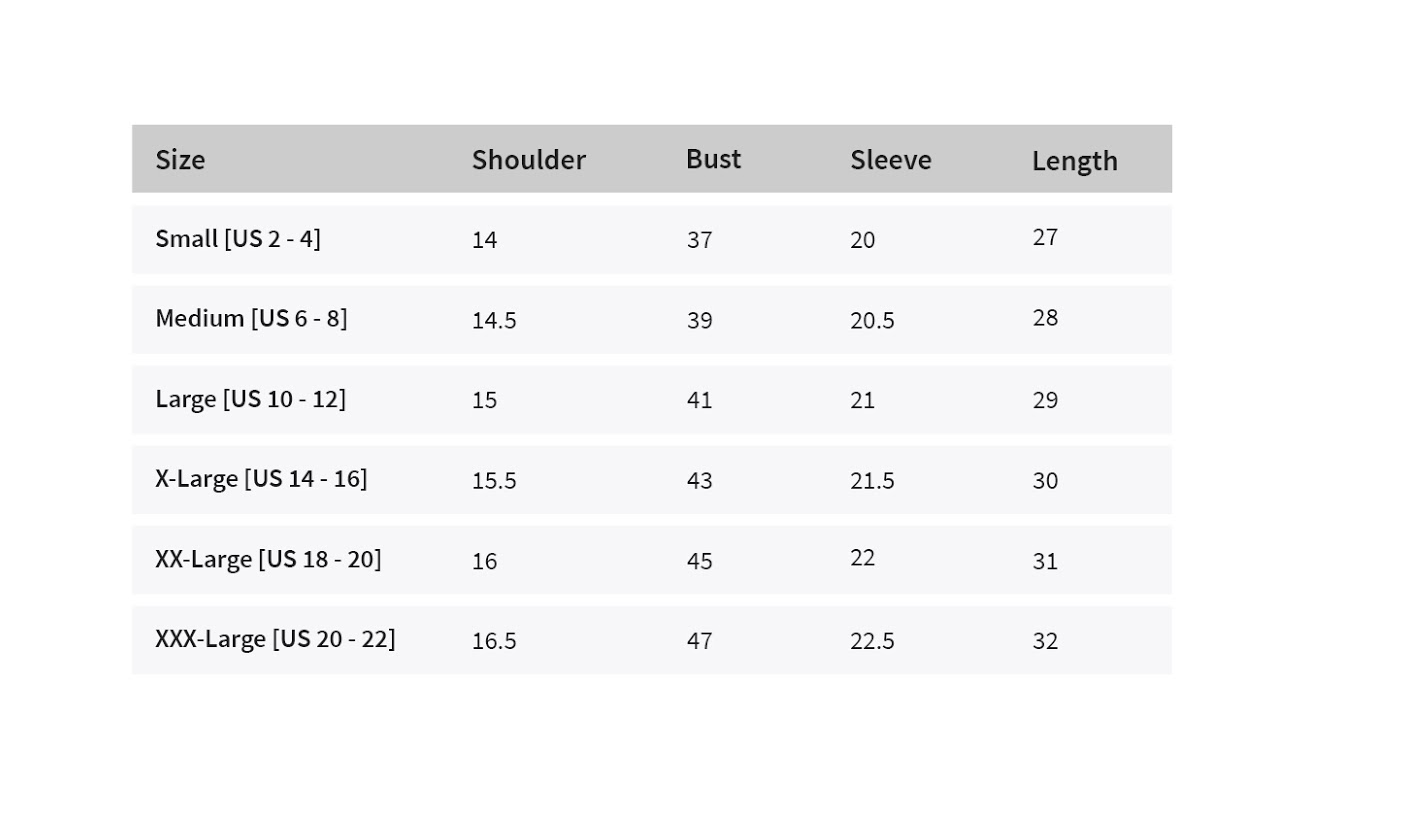
Task: Click the Large [US 10 - 12] row label
Action: [x=250, y=398]
